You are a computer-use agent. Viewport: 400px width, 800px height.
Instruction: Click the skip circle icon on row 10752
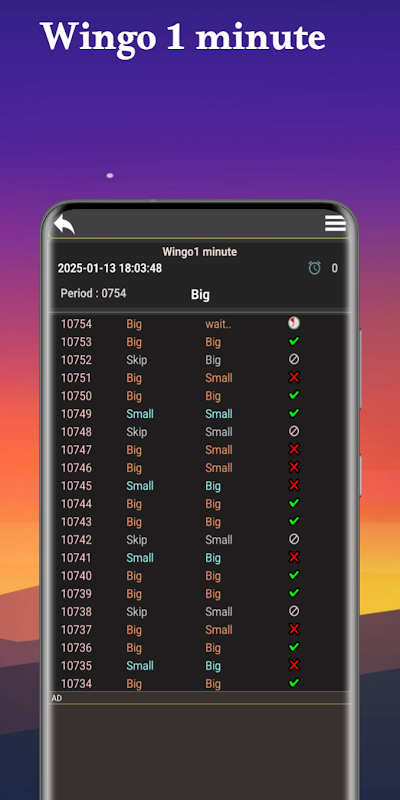pos(294,359)
